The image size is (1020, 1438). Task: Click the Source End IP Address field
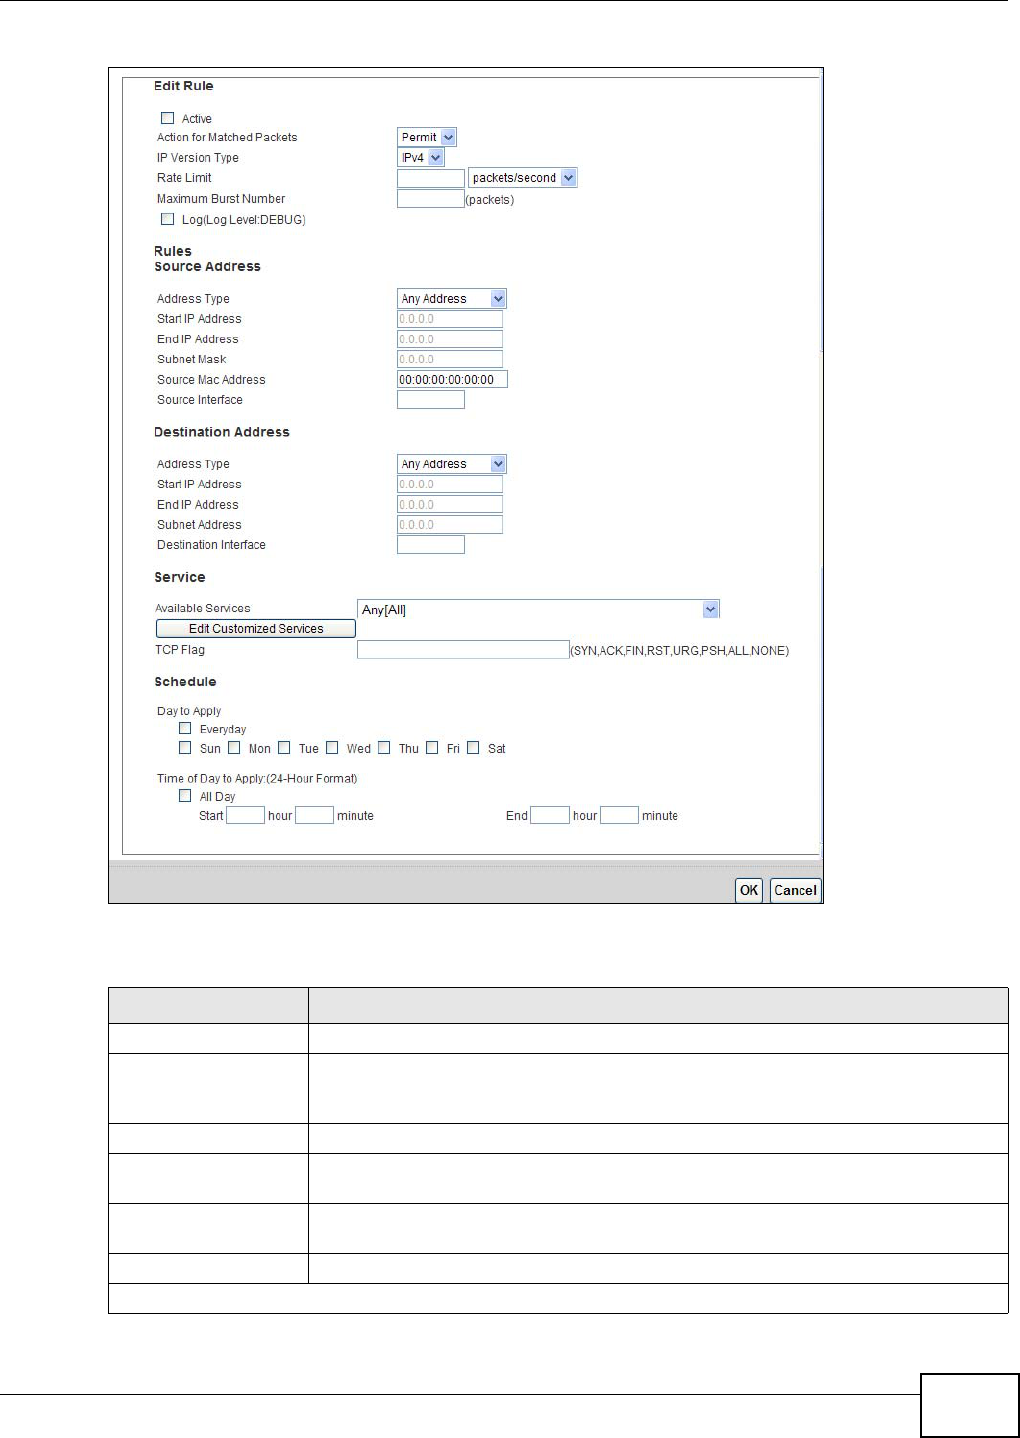click(450, 339)
